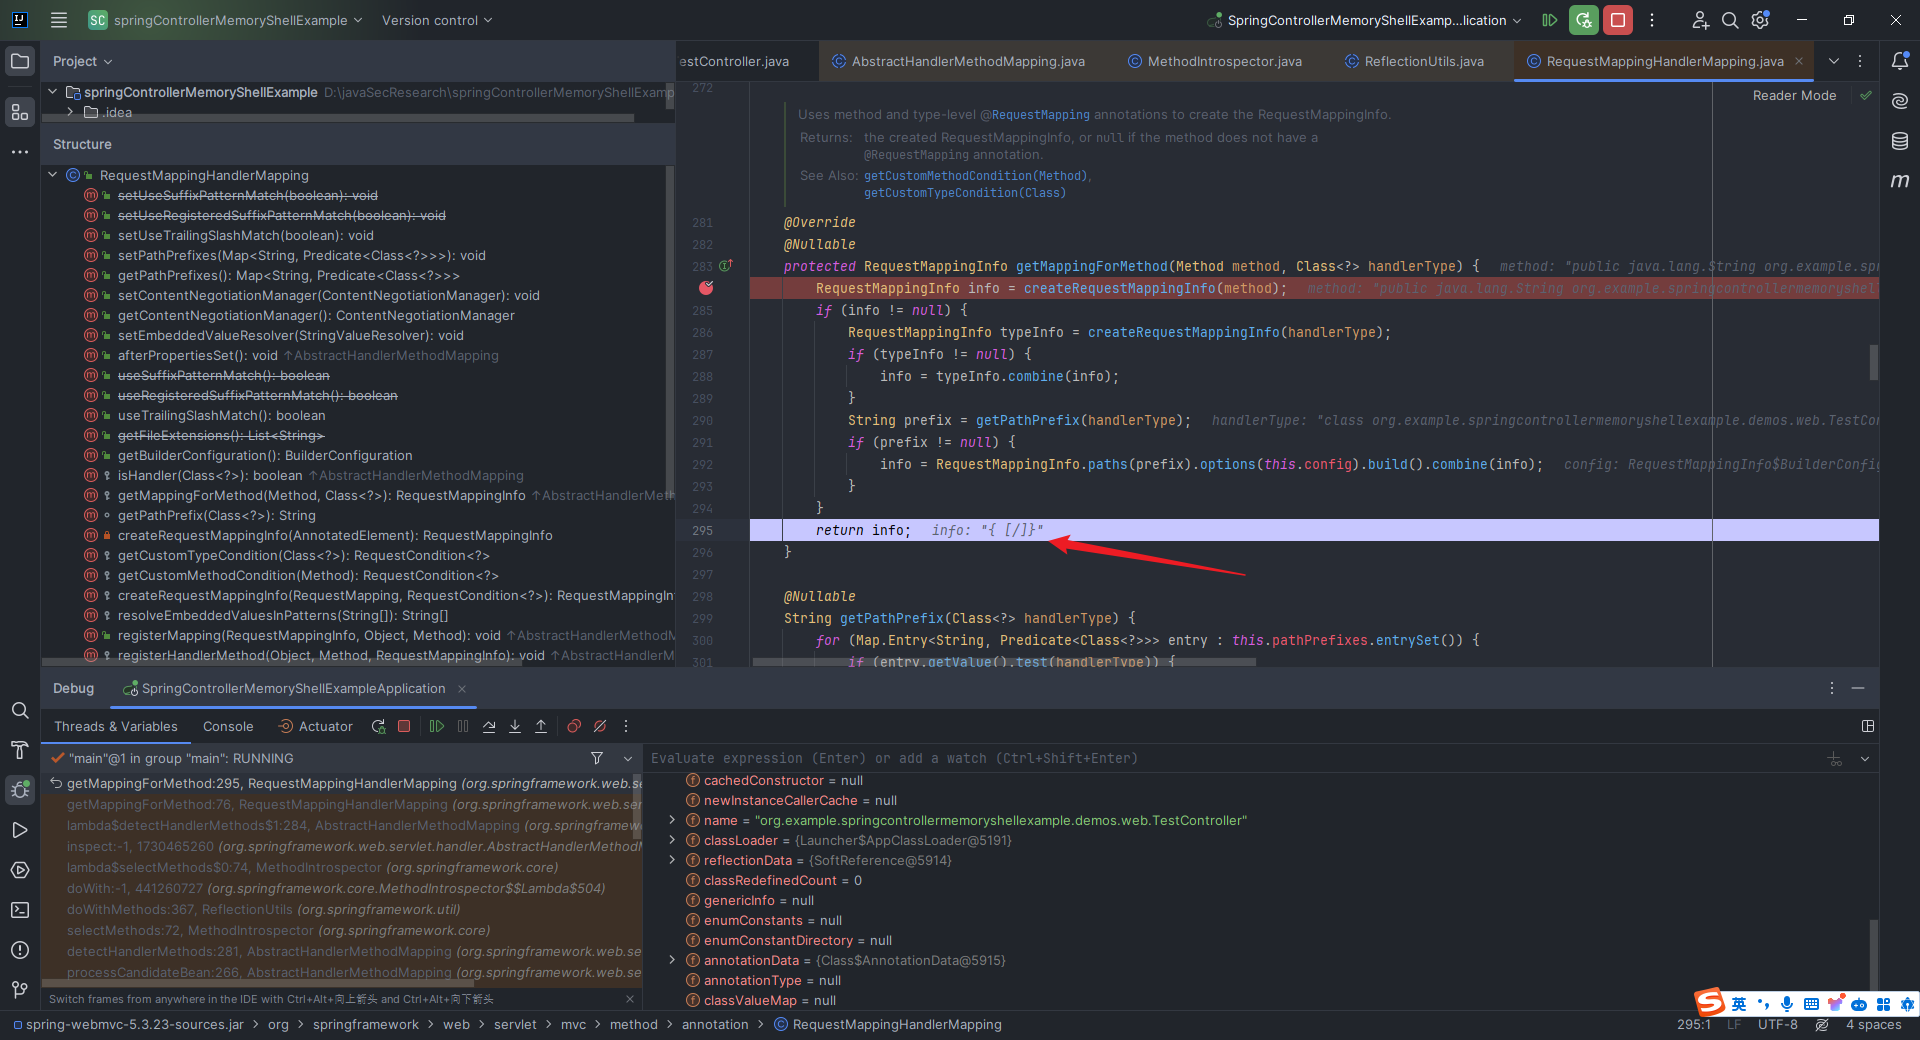Collapse RequestMappingHandlerMapping structure node
Screen dimensions: 1920x1040
pos(52,175)
